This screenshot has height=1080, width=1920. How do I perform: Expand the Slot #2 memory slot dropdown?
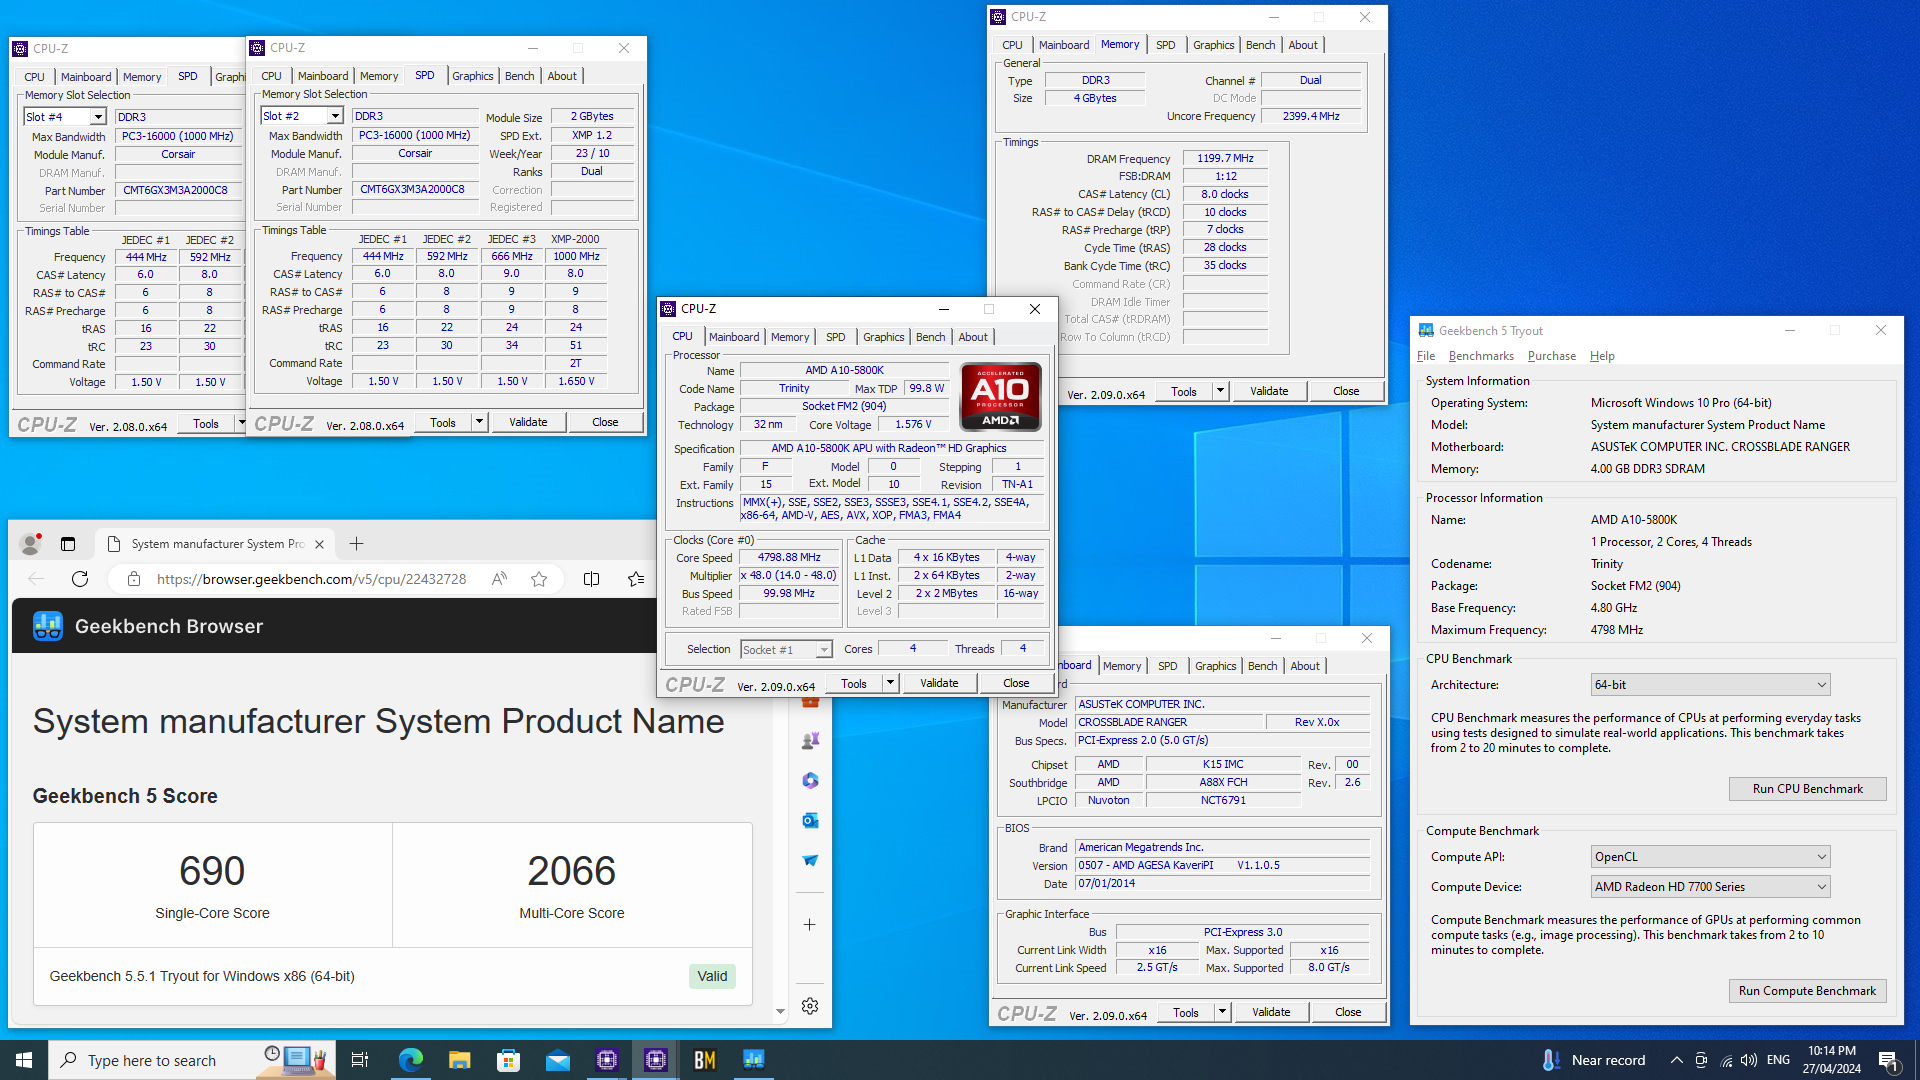point(336,116)
